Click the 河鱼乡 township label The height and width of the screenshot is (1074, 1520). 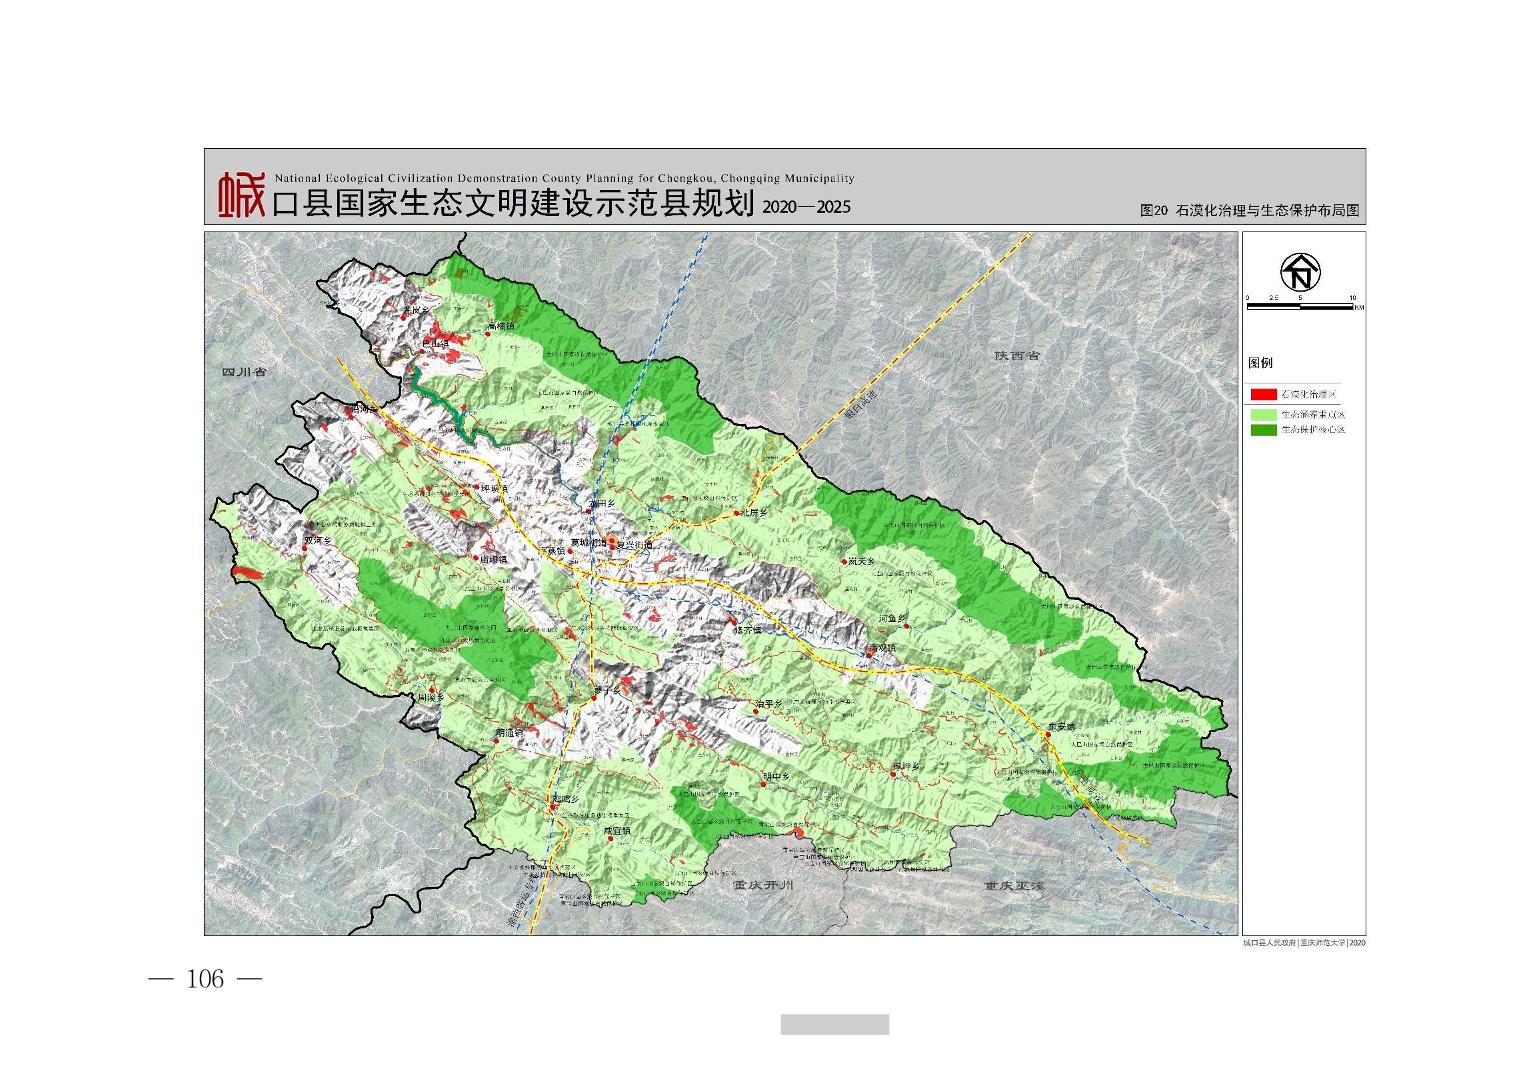pyautogui.click(x=892, y=619)
